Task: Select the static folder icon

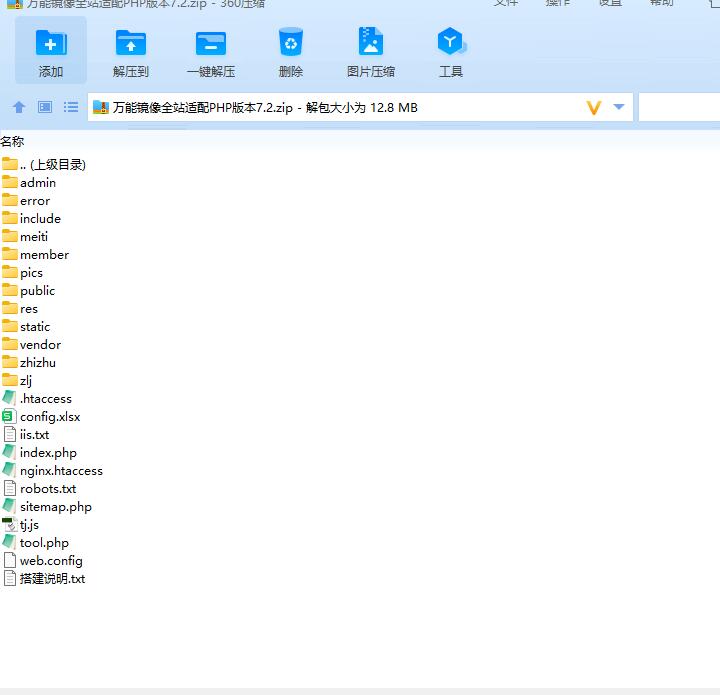Action: [x=10, y=326]
